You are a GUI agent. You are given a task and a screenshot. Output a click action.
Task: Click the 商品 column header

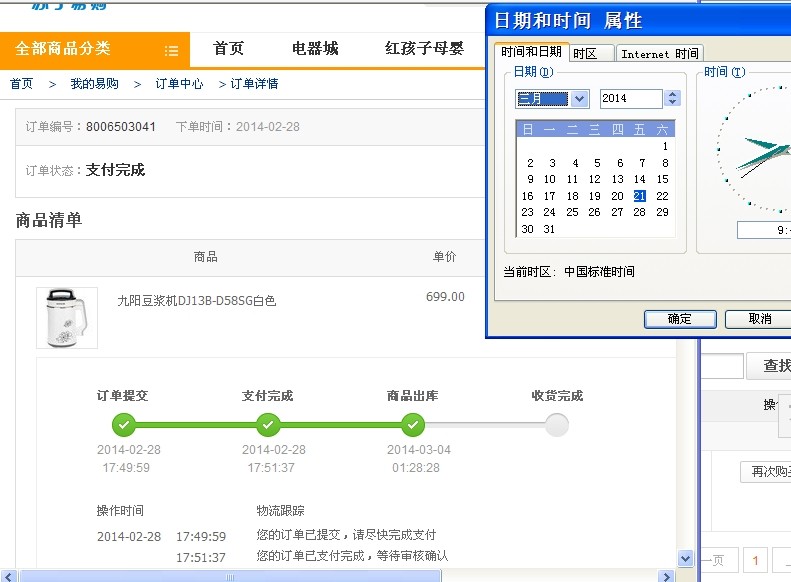pos(206,257)
